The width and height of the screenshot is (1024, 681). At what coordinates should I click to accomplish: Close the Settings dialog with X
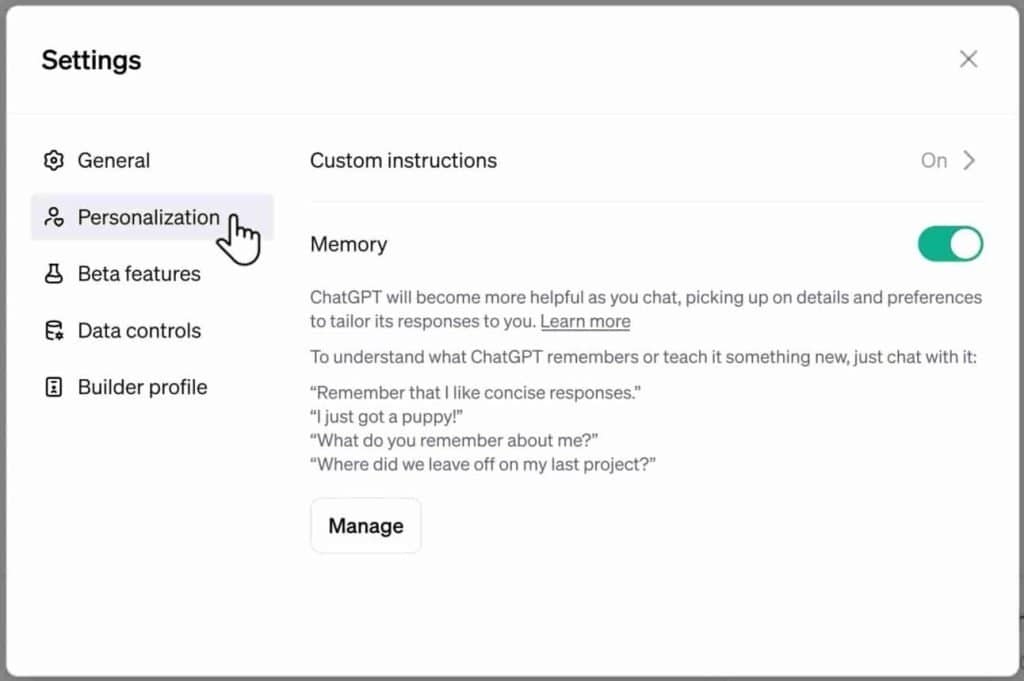pyautogui.click(x=968, y=59)
